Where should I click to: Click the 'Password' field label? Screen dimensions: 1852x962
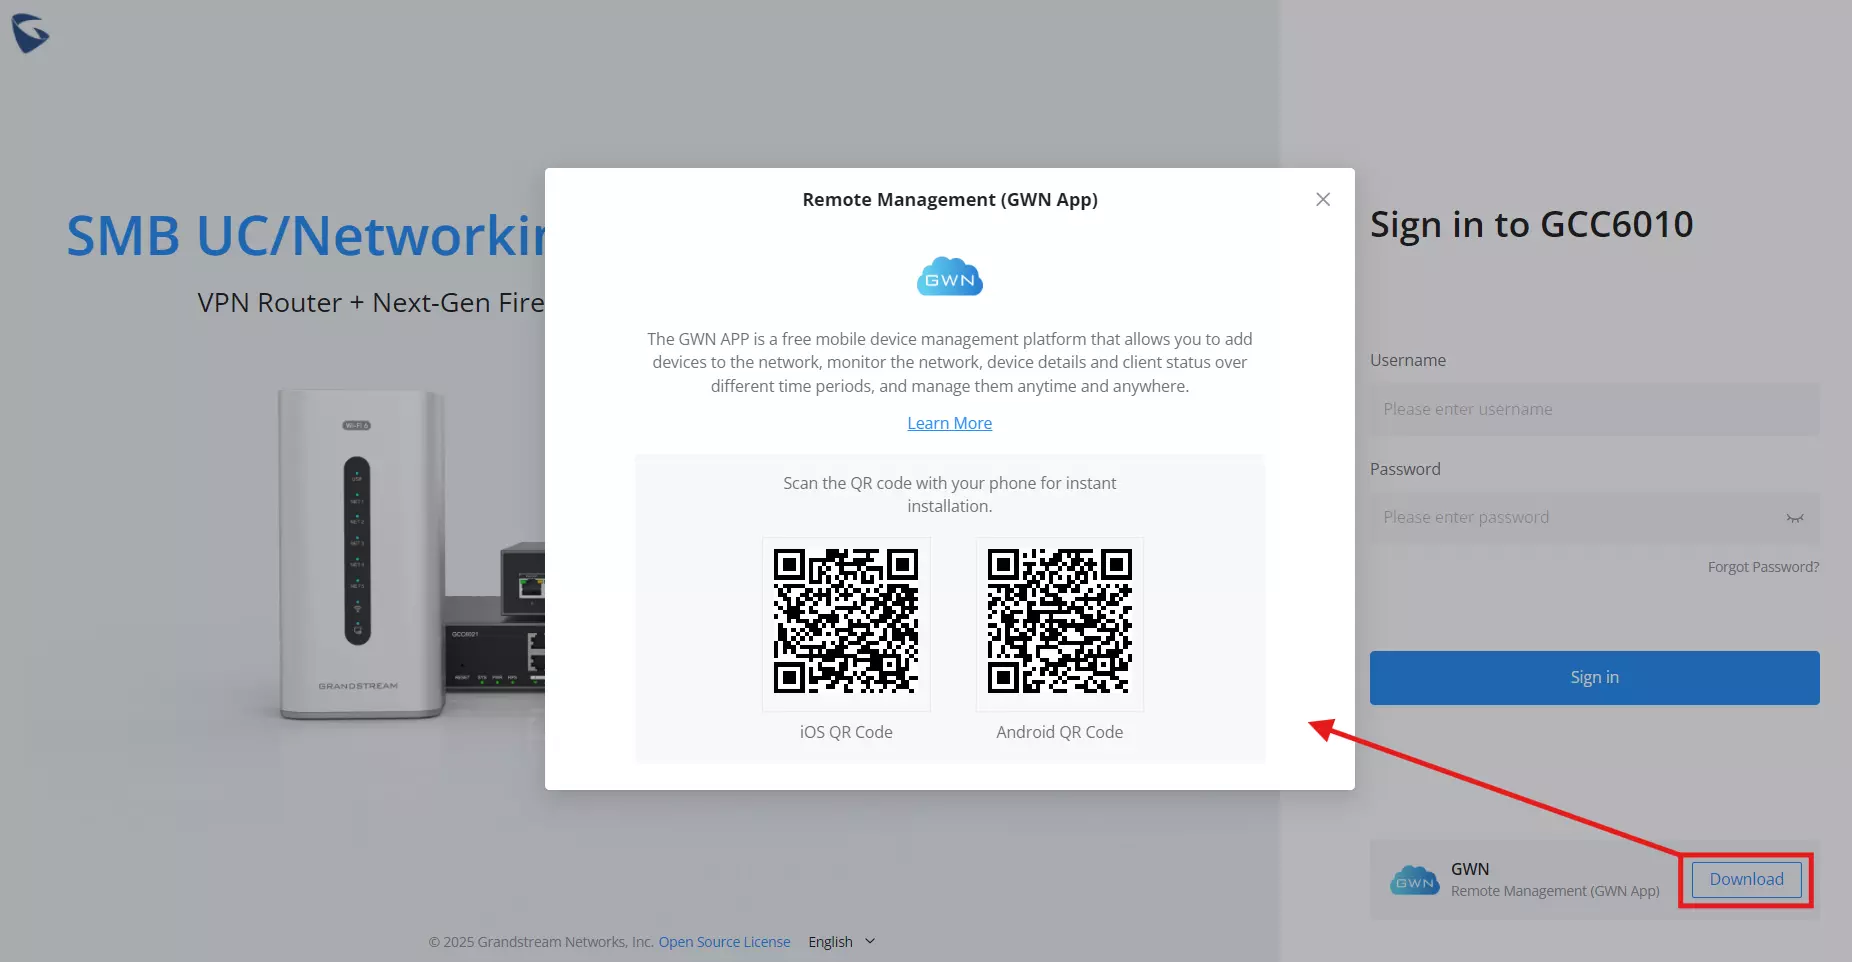1405,469
